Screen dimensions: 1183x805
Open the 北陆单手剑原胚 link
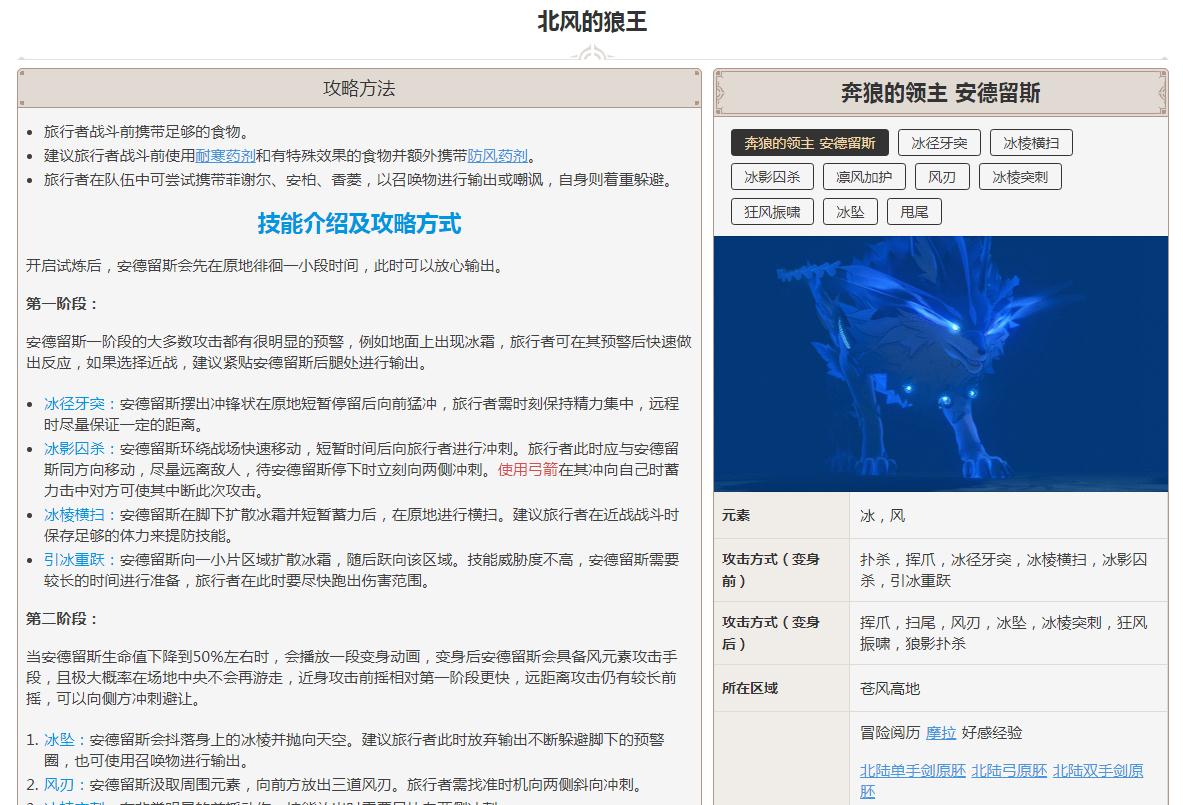click(913, 770)
